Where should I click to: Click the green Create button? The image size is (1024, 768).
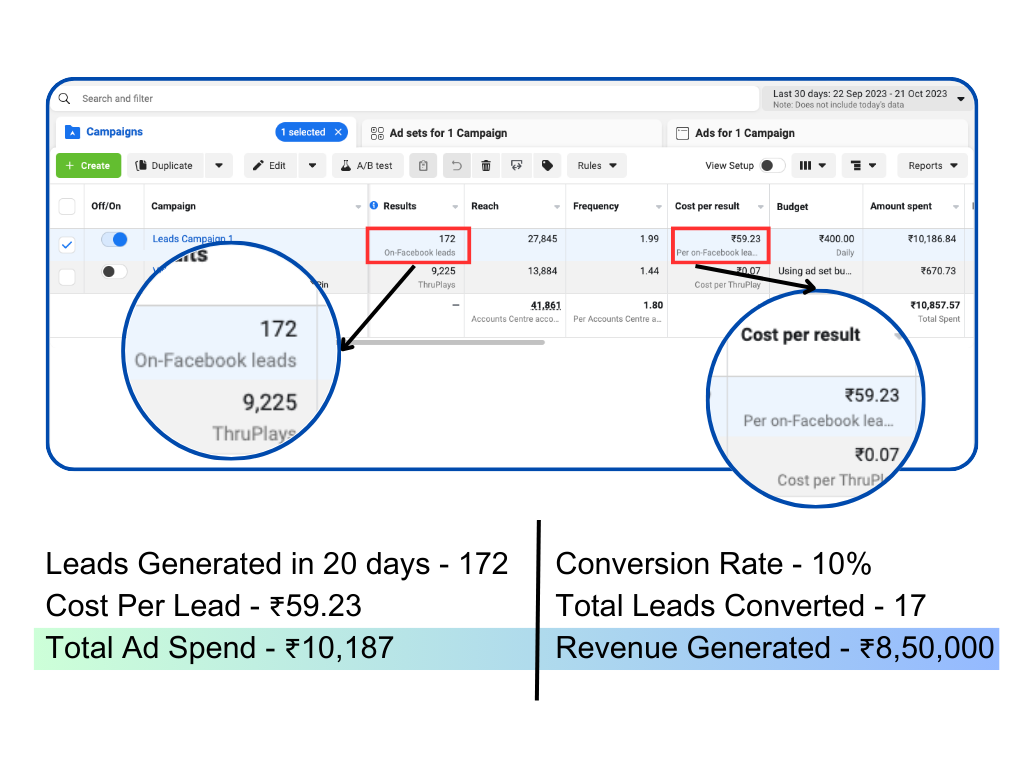pyautogui.click(x=87, y=166)
